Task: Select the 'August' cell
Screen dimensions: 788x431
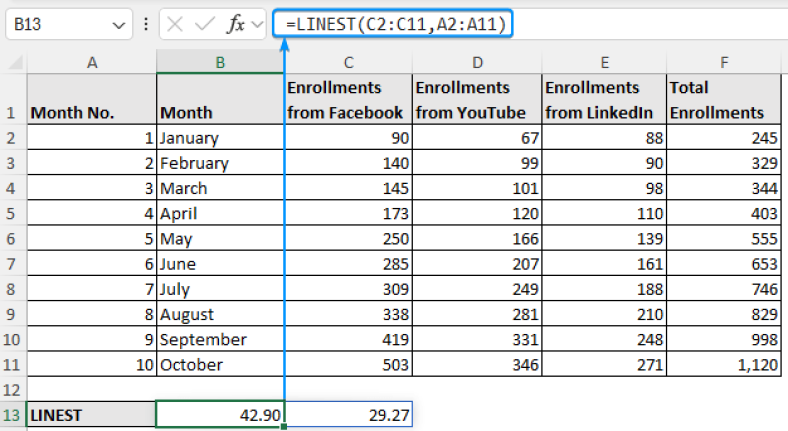Action: click(220, 314)
